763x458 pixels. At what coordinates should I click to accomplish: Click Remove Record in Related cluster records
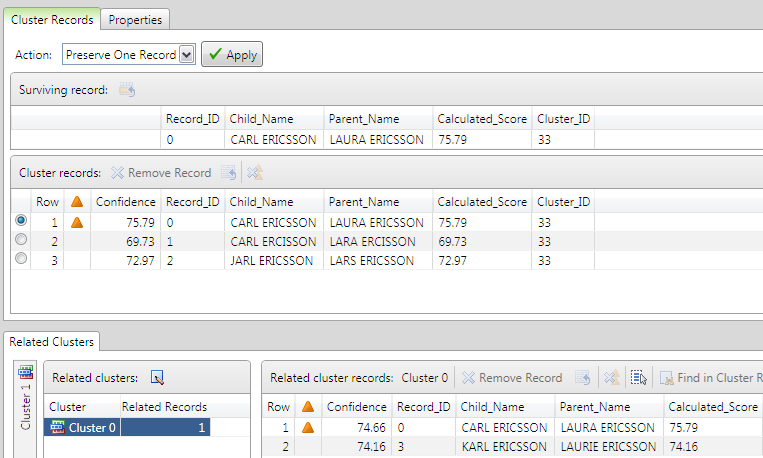pyautogui.click(x=511, y=378)
